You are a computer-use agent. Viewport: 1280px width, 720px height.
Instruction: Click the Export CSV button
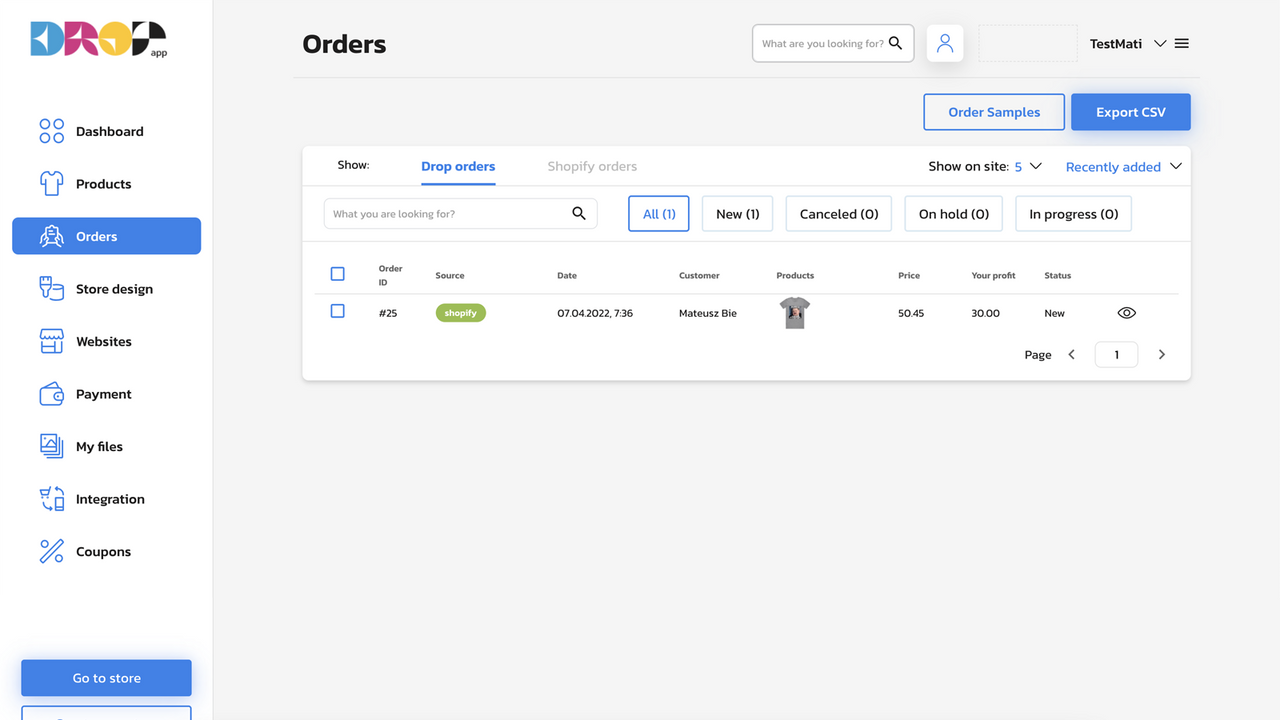coord(1130,111)
